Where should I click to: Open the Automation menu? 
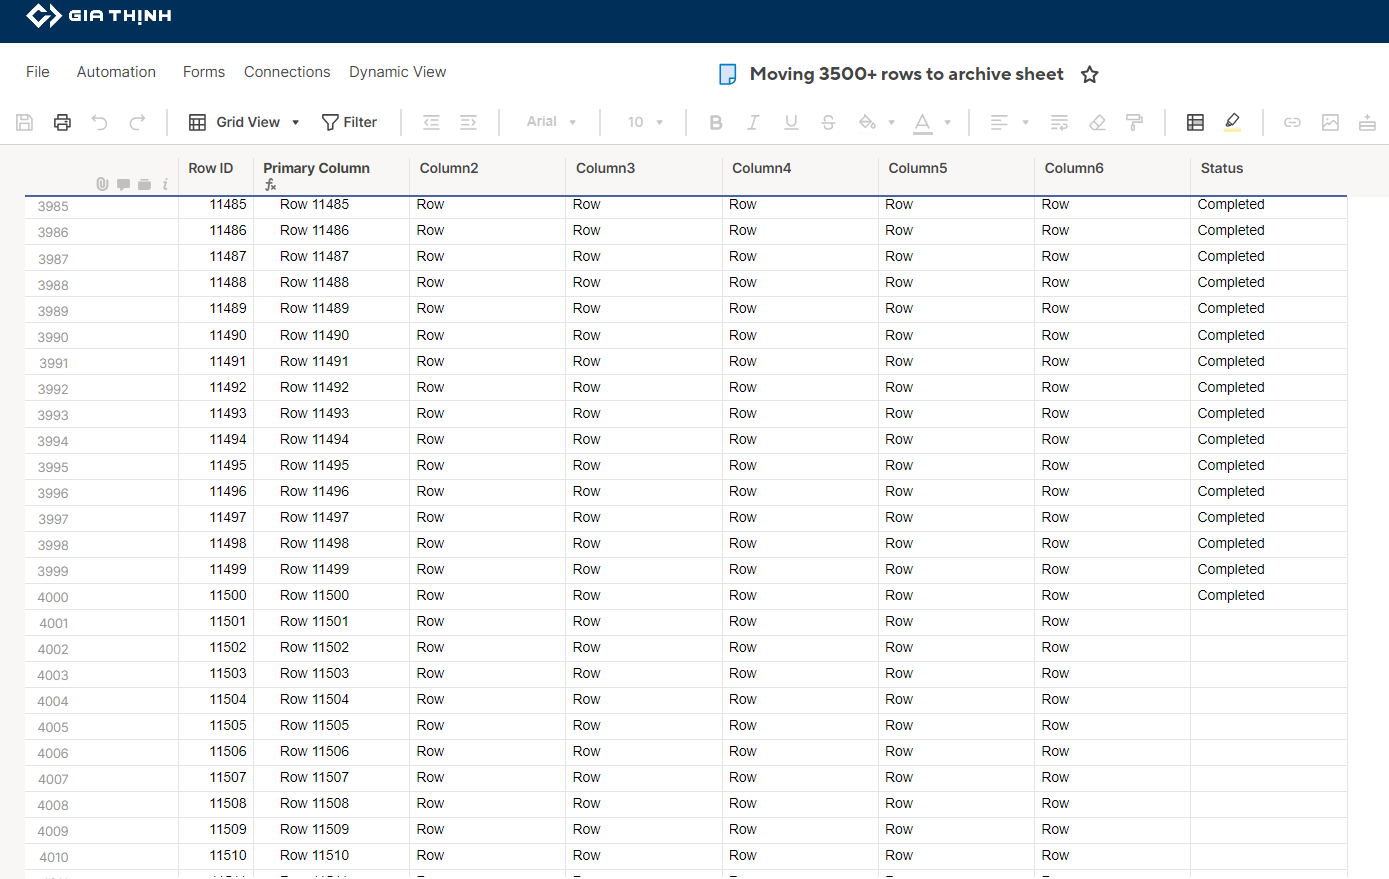coord(116,72)
